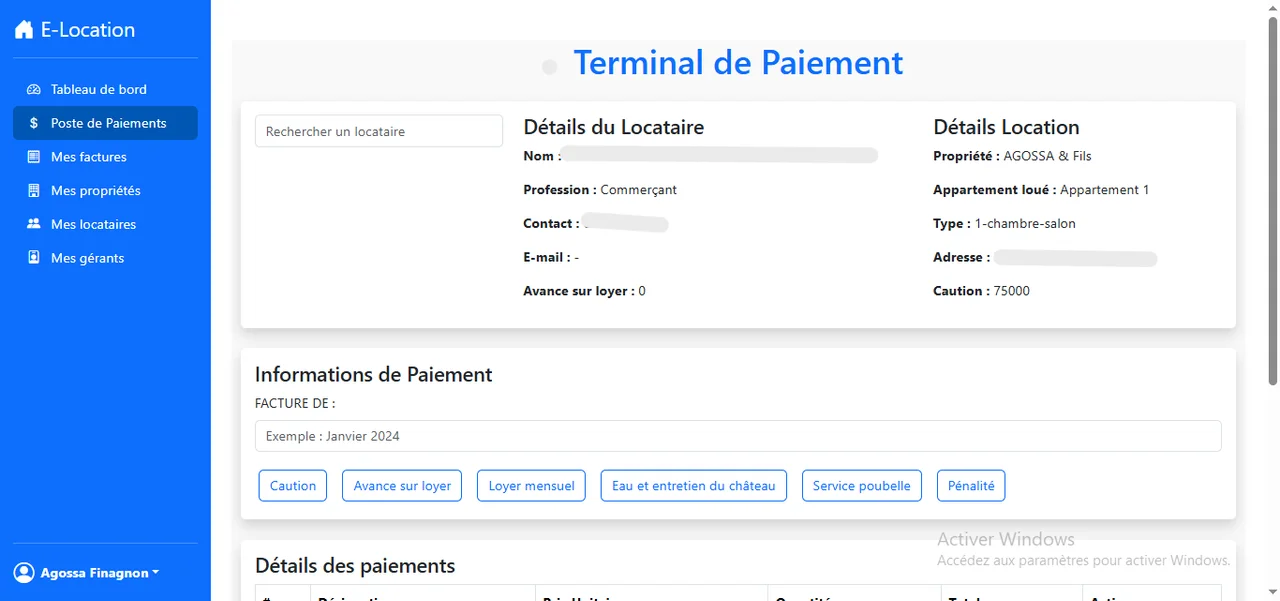Click the FACTURE DE input field
This screenshot has width=1280, height=601.
(x=738, y=436)
